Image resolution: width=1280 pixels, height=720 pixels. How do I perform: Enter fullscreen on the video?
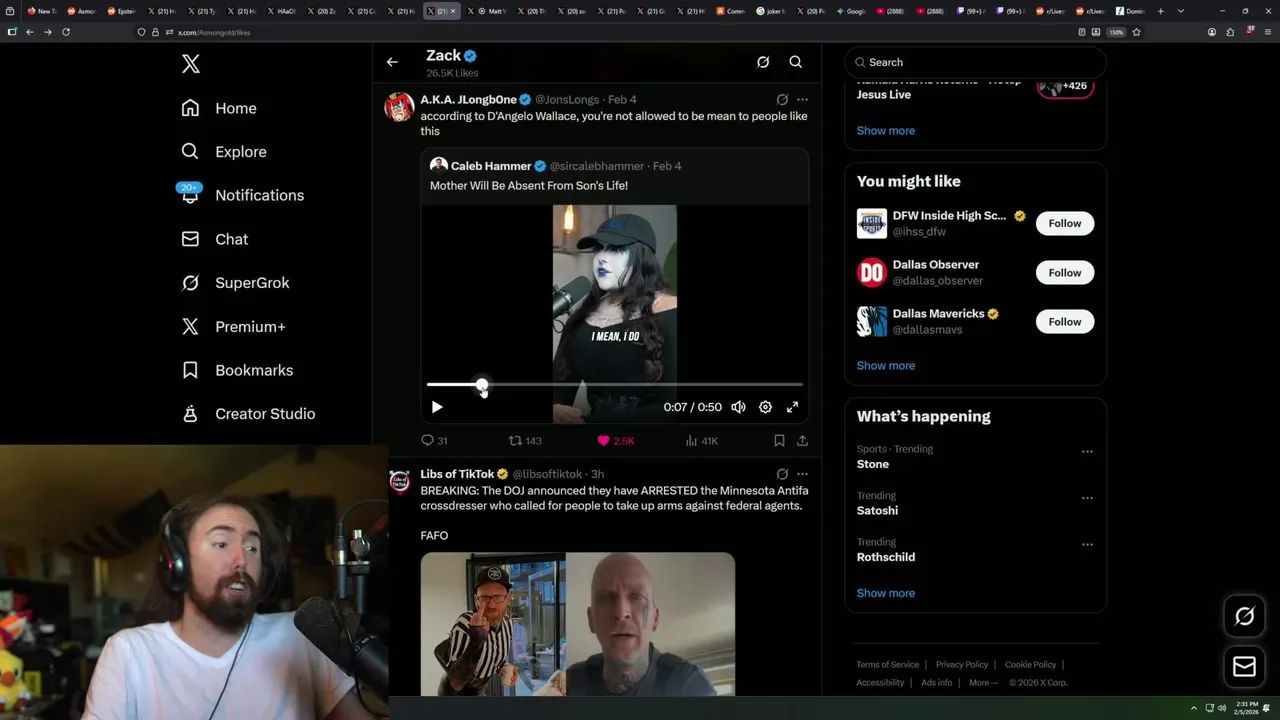point(792,407)
